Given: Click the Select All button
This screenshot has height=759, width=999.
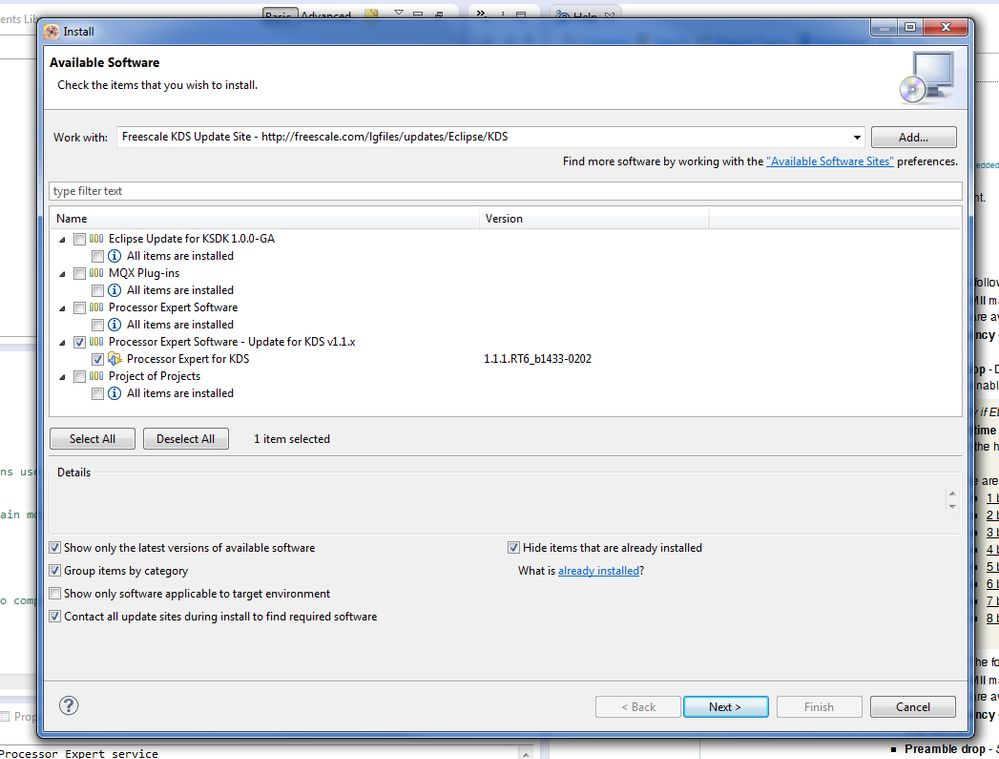Looking at the screenshot, I should click(x=92, y=438).
